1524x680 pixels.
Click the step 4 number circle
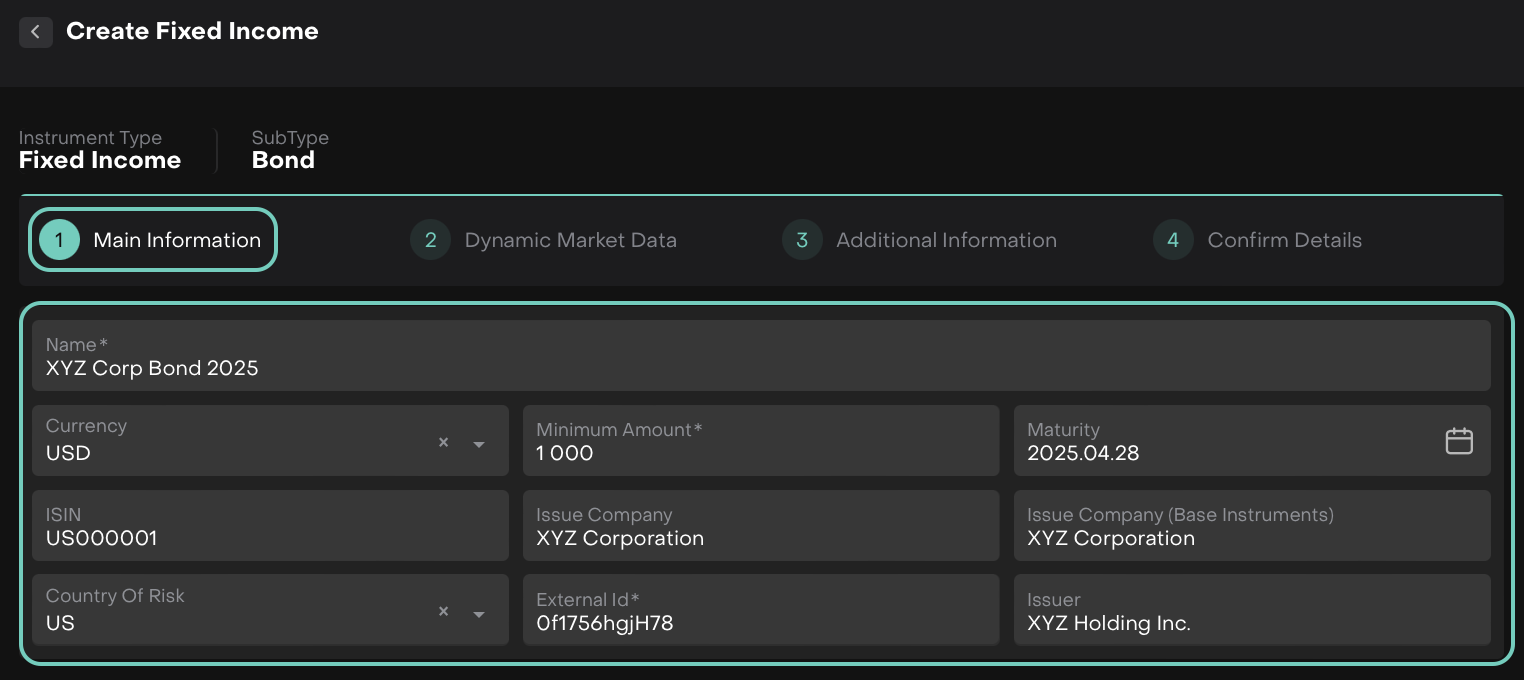point(1173,240)
